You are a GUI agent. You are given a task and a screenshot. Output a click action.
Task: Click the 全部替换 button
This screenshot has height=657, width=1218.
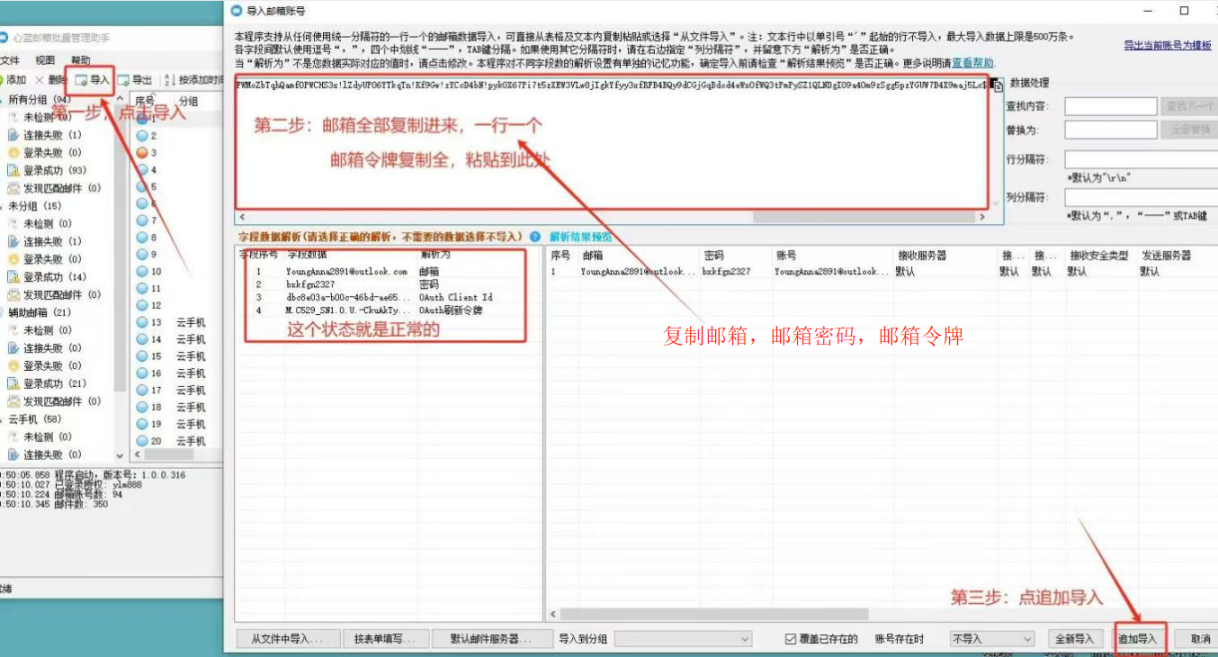point(1189,130)
